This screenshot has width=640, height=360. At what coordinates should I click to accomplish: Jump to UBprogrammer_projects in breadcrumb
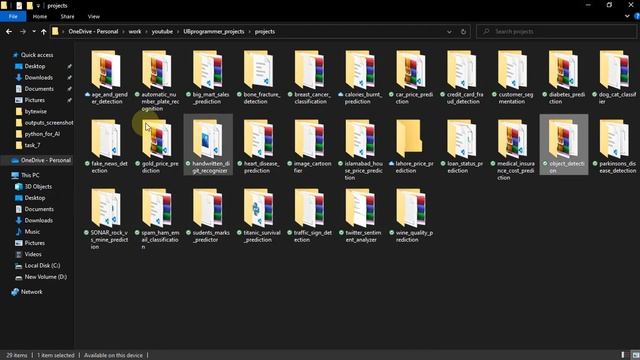[213, 31]
